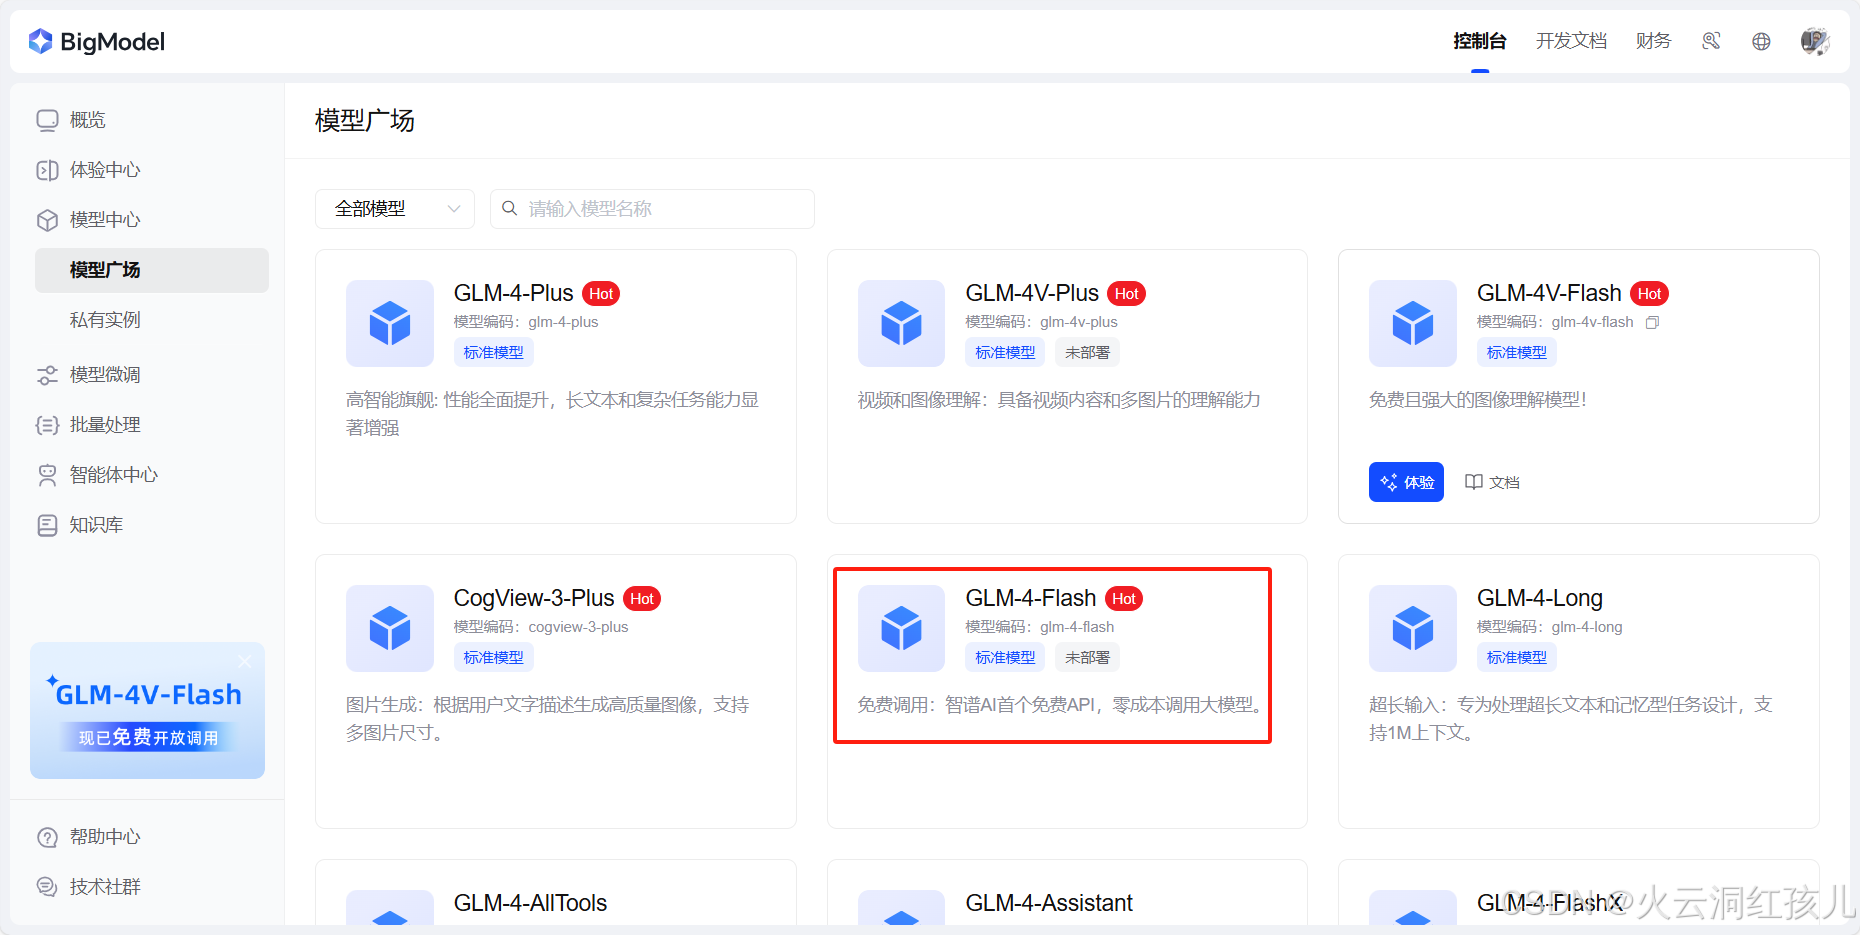Copy the glm-4v-flash model code
The width and height of the screenshot is (1860, 935).
click(1653, 322)
